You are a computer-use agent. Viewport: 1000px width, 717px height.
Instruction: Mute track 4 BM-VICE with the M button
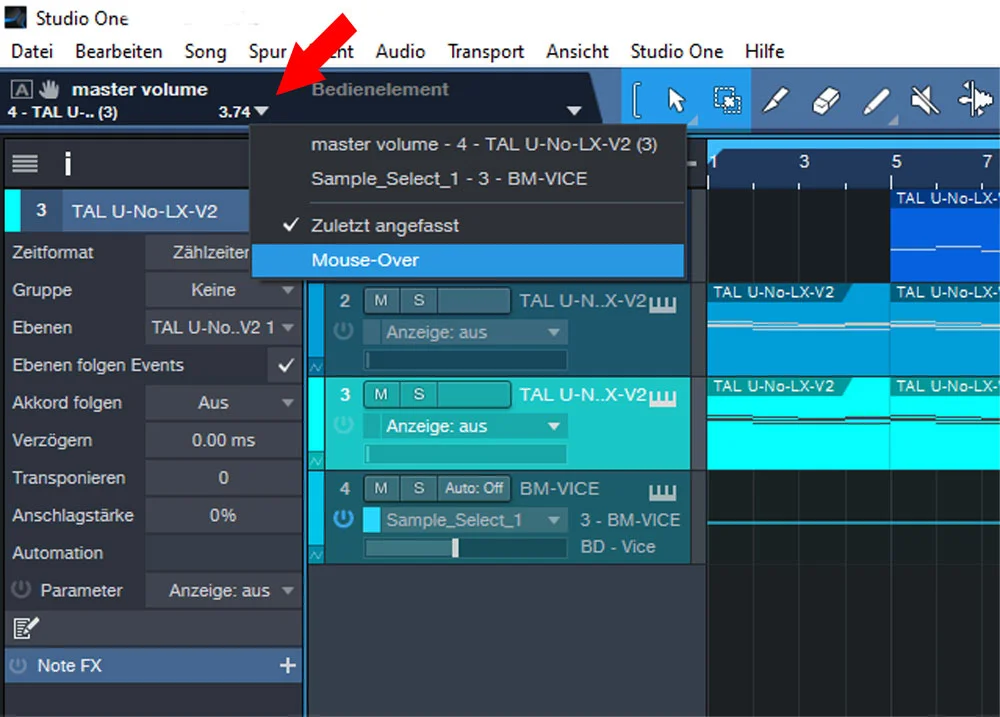click(381, 488)
